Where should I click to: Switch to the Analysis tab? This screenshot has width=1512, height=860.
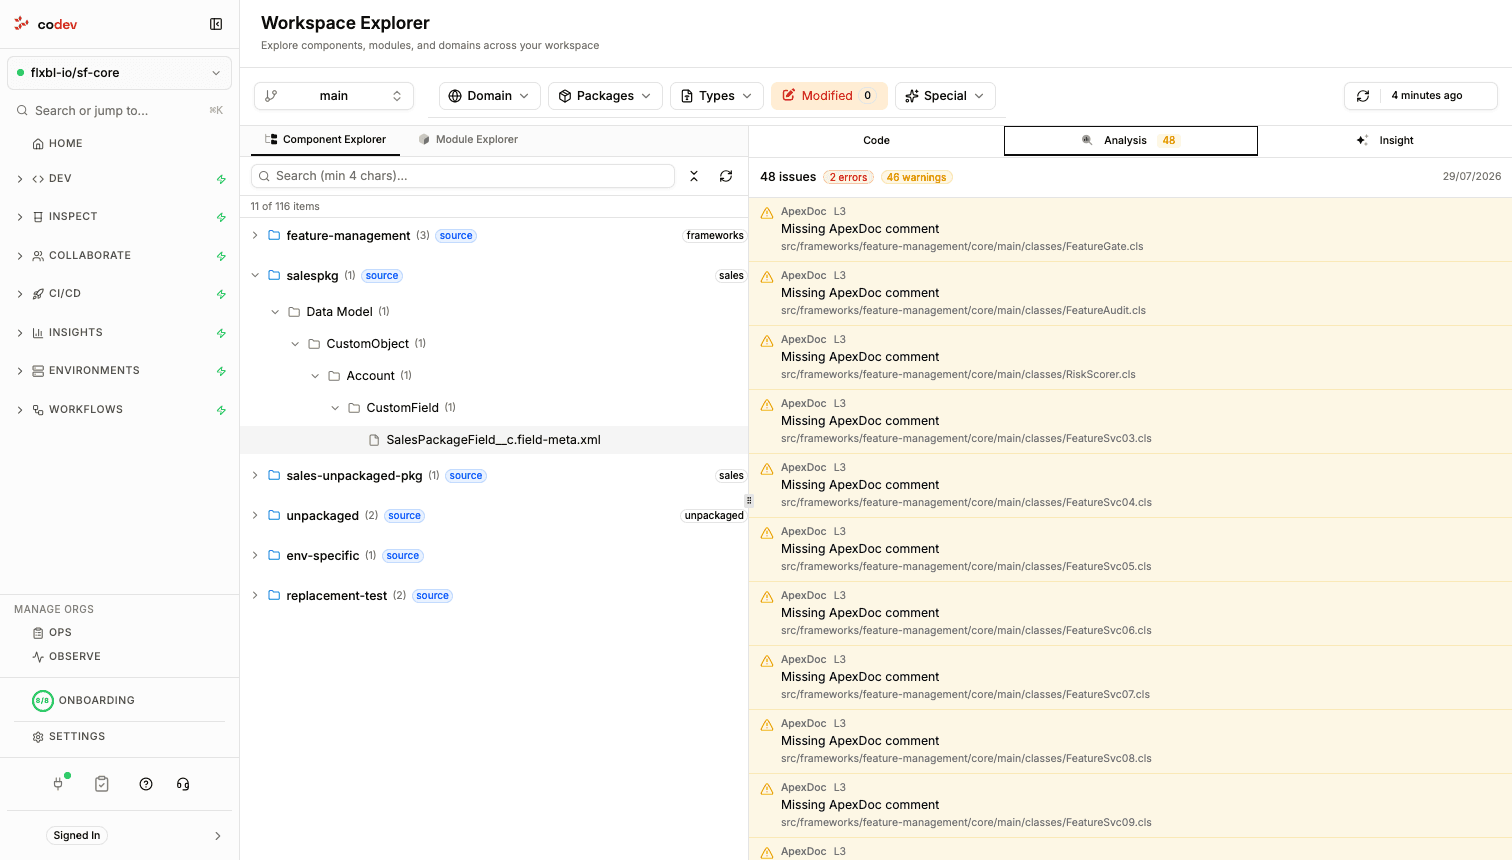pos(1131,141)
